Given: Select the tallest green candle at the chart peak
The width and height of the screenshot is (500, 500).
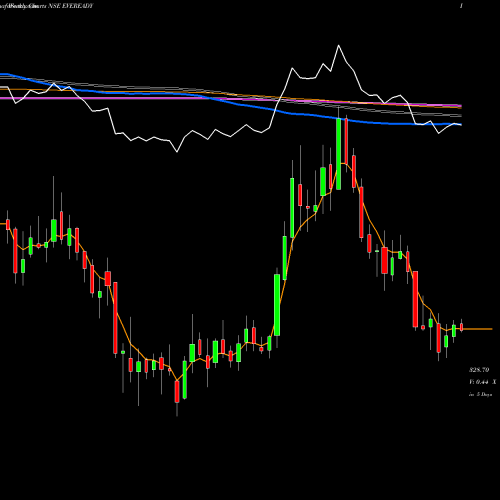Looking at the screenshot, I should pos(339,154).
